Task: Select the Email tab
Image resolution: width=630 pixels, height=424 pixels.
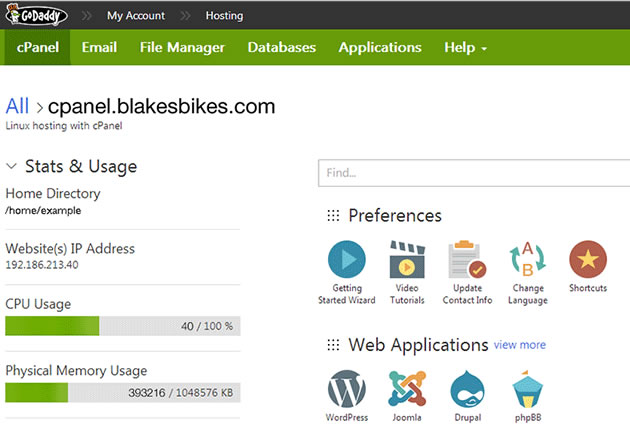Action: pos(99,47)
